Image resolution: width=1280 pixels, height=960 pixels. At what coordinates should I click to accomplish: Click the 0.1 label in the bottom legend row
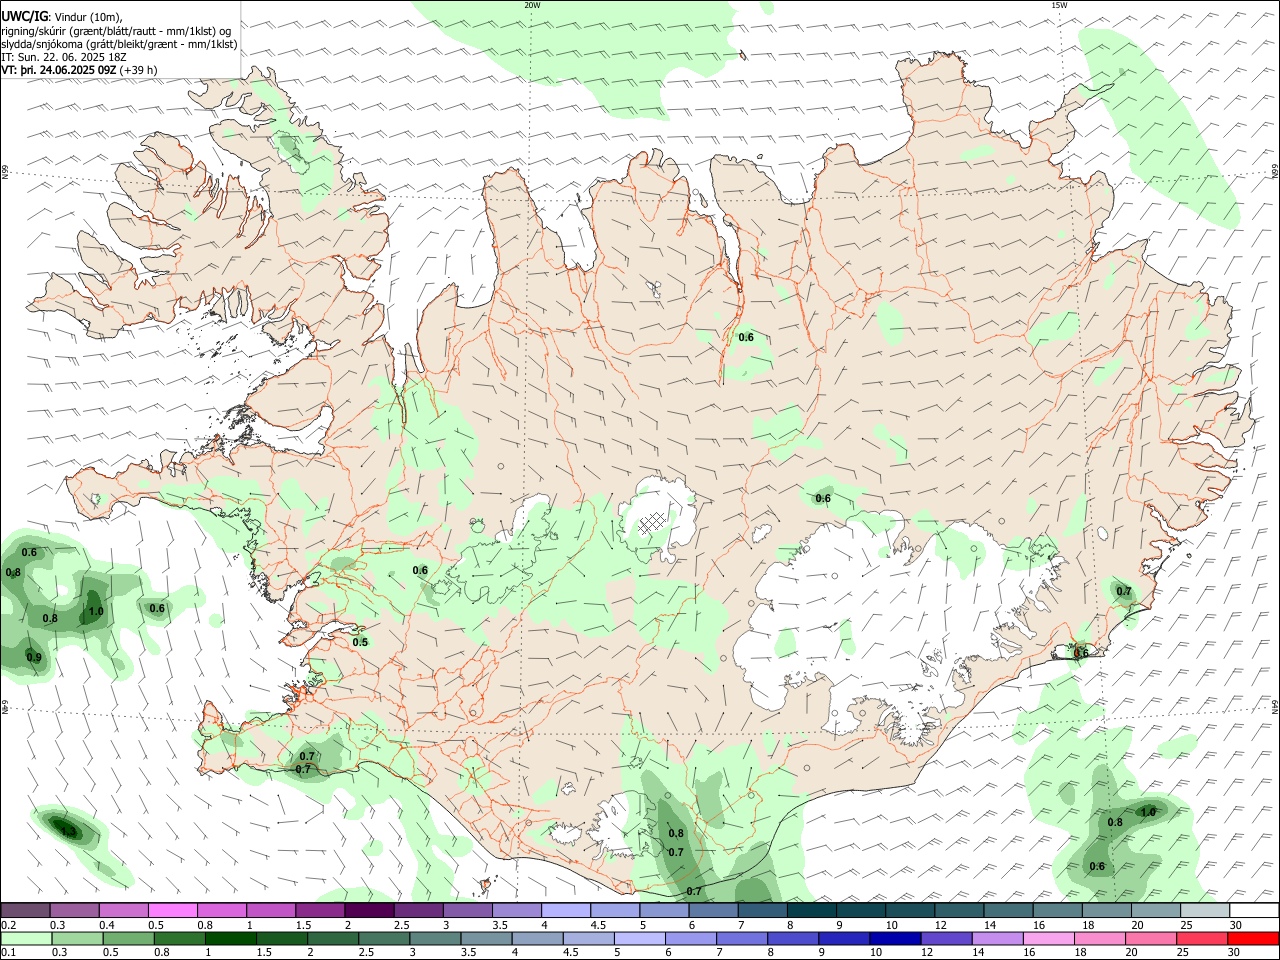[x=9, y=953]
